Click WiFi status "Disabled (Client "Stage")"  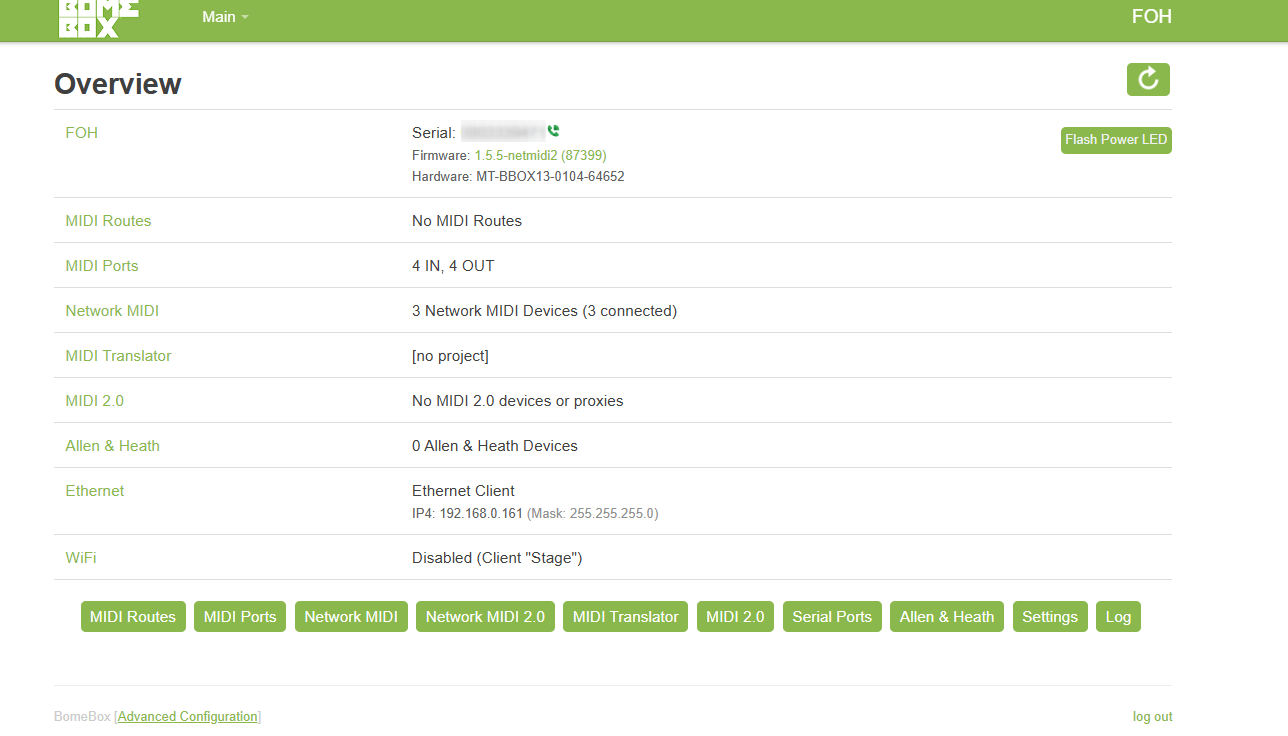point(497,557)
